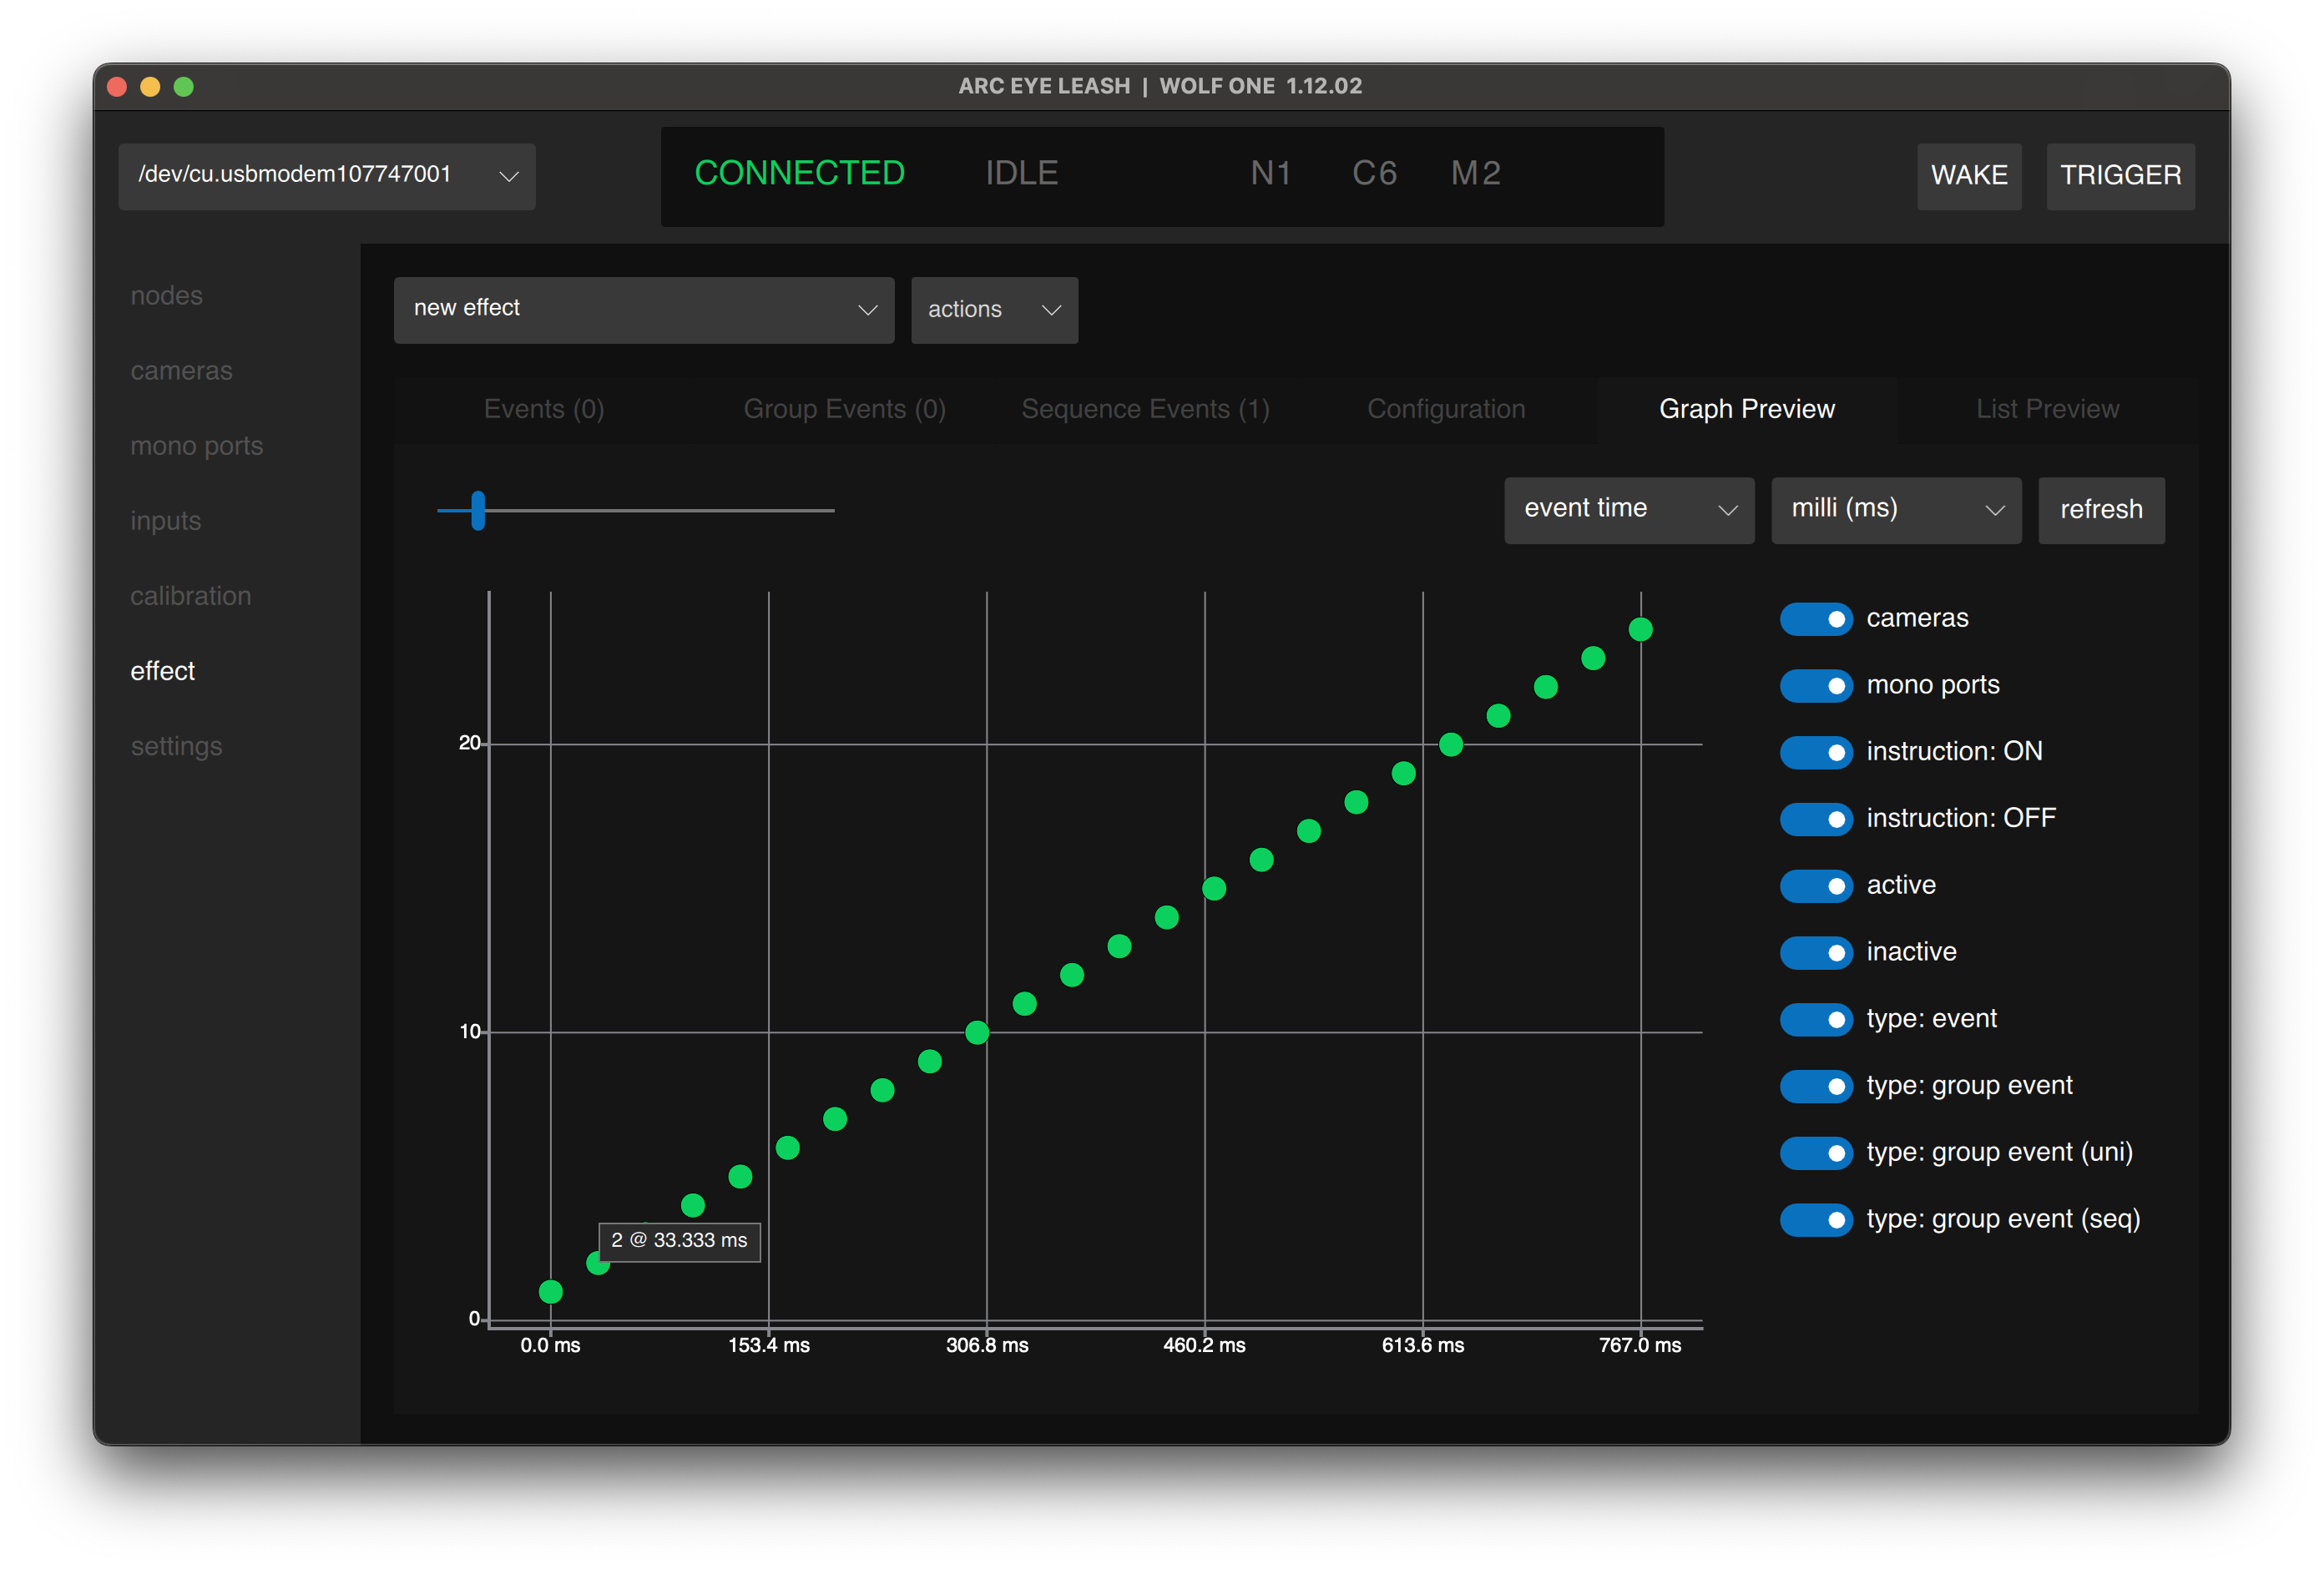The width and height of the screenshot is (2324, 1569).
Task: Open the Configuration tab
Action: click(1445, 410)
